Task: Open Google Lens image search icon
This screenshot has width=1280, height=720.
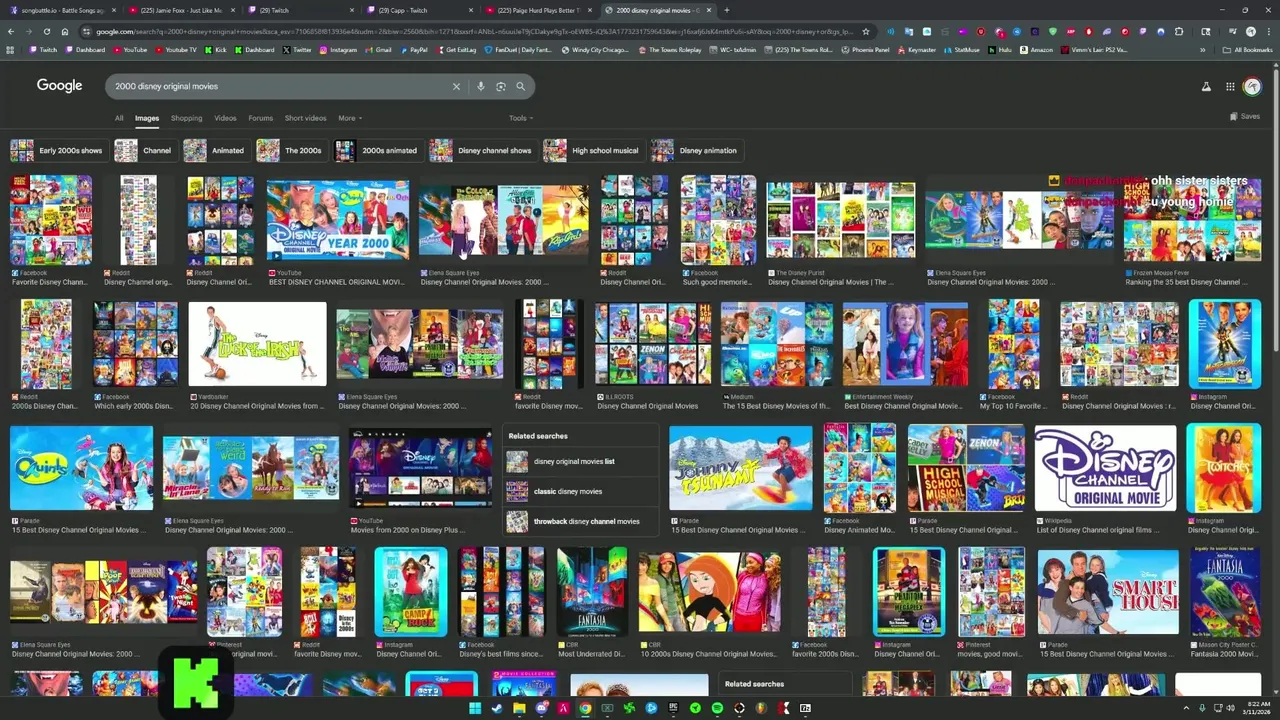Action: click(x=500, y=86)
